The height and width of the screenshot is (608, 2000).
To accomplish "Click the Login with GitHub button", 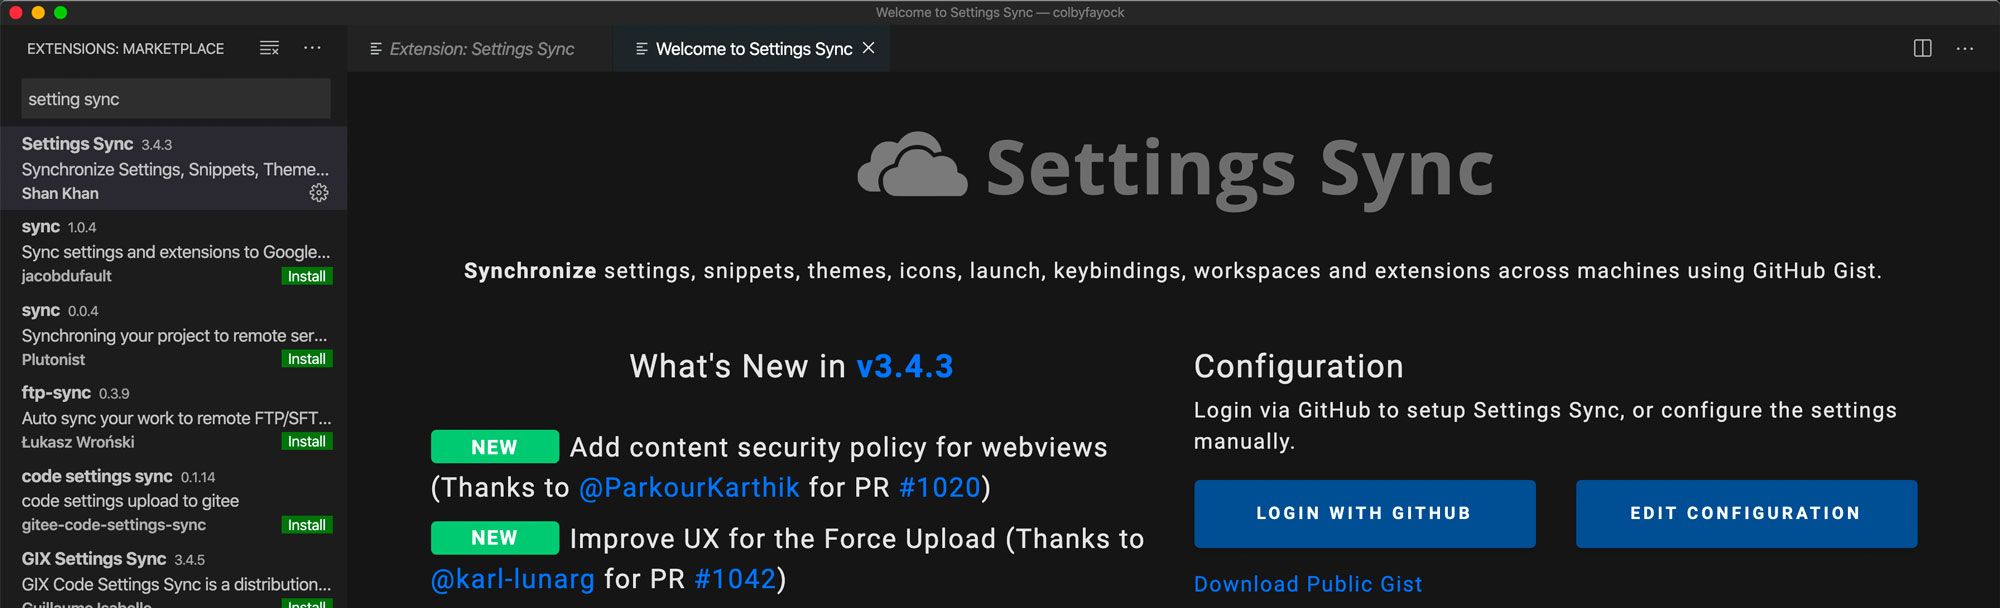I will pyautogui.click(x=1364, y=513).
